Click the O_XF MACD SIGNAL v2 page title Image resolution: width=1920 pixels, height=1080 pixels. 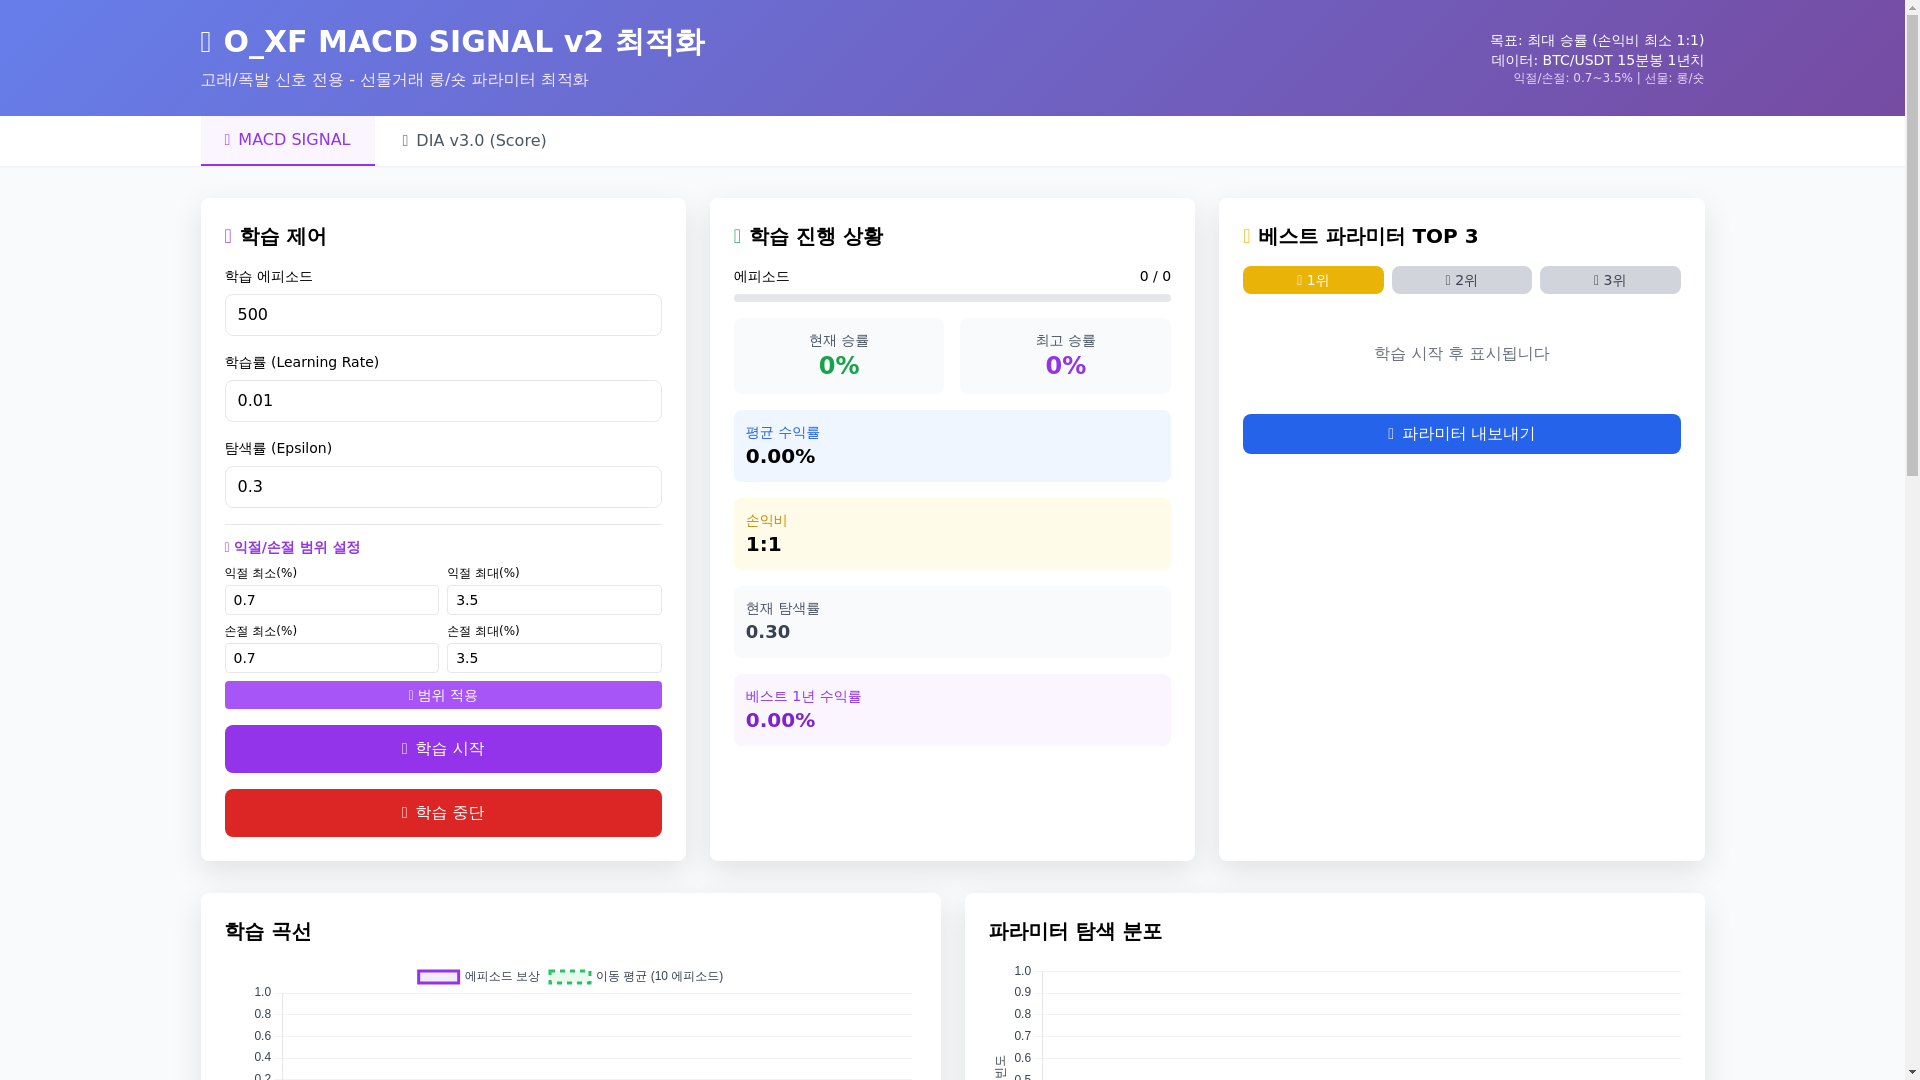point(453,42)
